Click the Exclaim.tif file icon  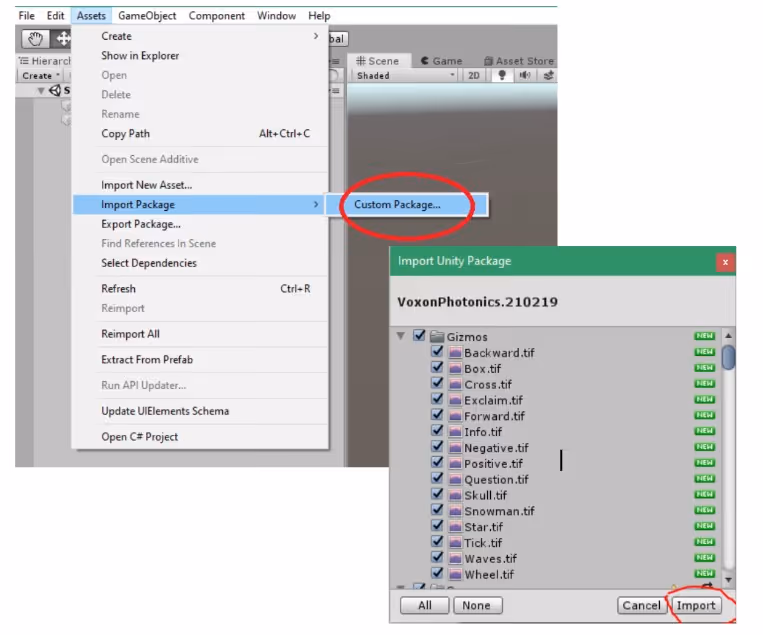click(455, 400)
